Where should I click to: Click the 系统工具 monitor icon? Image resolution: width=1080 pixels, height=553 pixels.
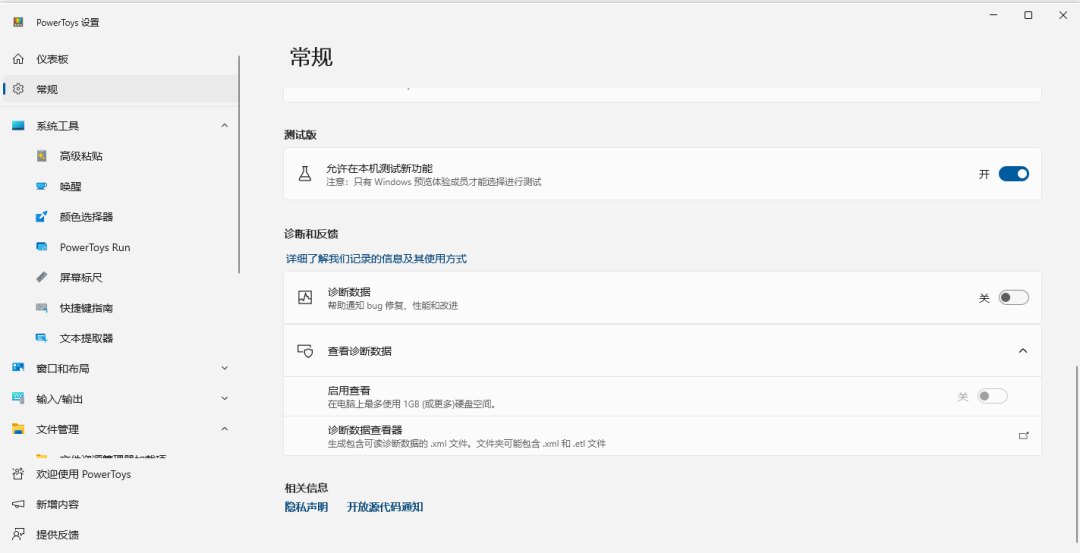tap(19, 126)
